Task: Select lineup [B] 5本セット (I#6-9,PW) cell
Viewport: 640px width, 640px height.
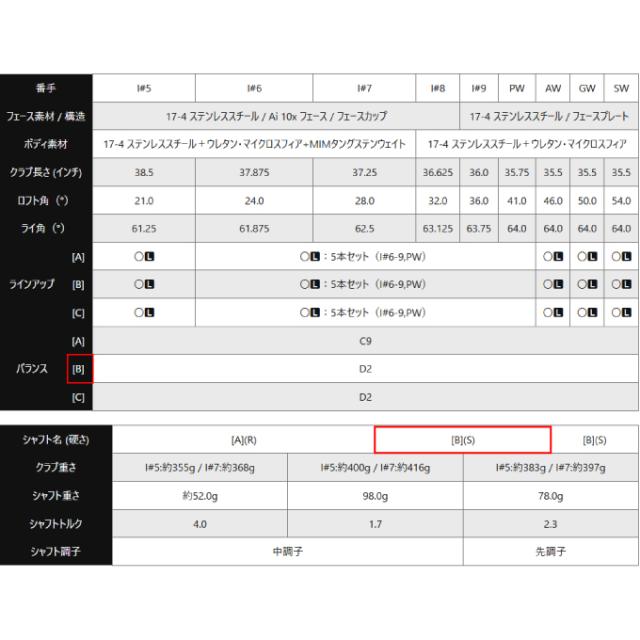Action: [x=365, y=284]
